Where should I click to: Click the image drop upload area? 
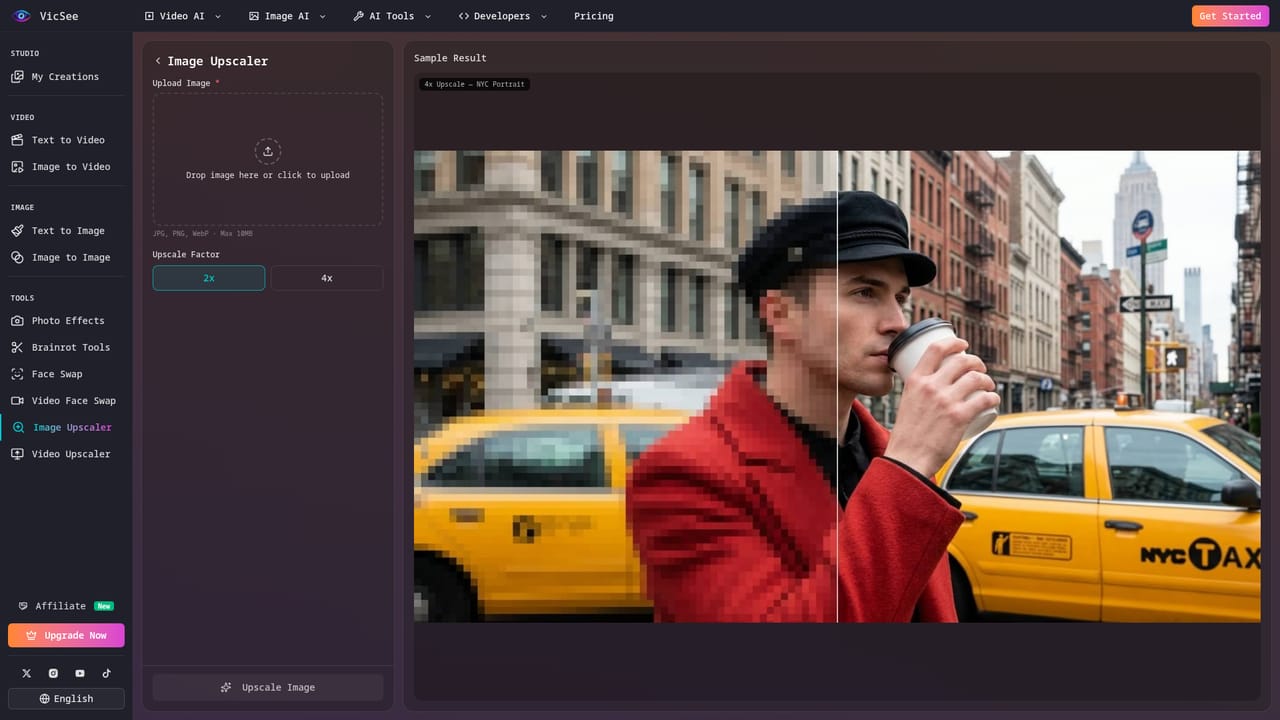268,160
